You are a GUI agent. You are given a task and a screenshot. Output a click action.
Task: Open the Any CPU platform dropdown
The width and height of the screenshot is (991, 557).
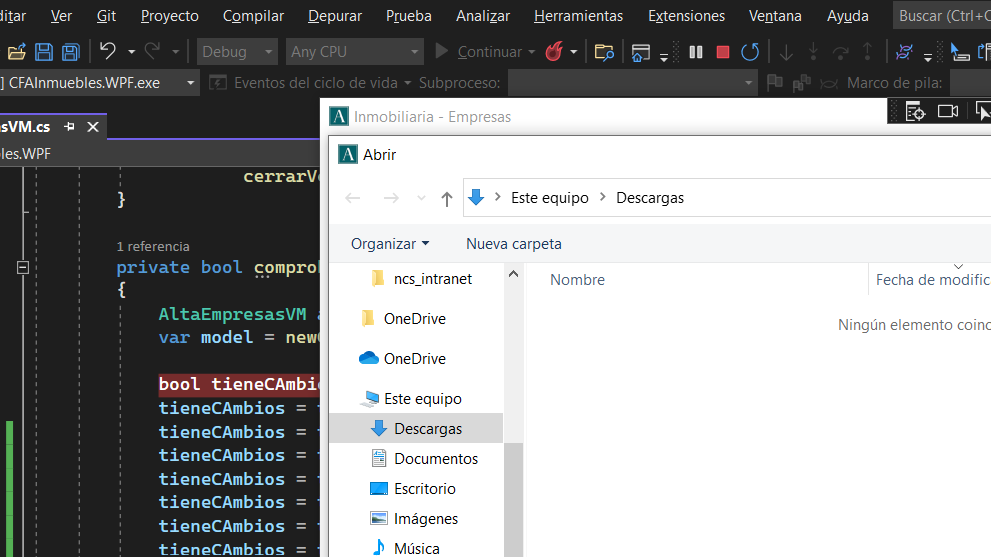point(355,52)
